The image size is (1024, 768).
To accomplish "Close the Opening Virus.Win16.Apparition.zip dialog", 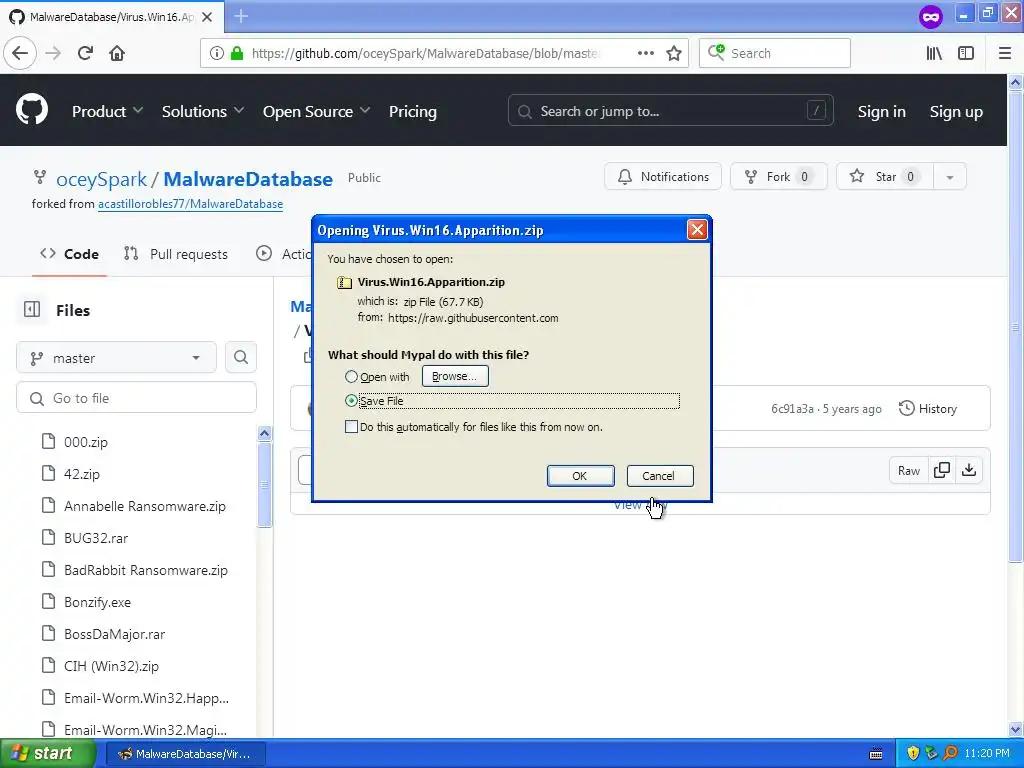I will click(697, 229).
